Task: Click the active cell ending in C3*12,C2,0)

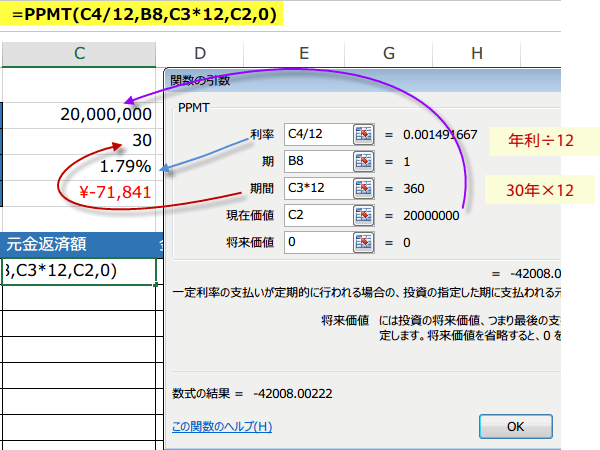Action: pyautogui.click(x=79, y=271)
